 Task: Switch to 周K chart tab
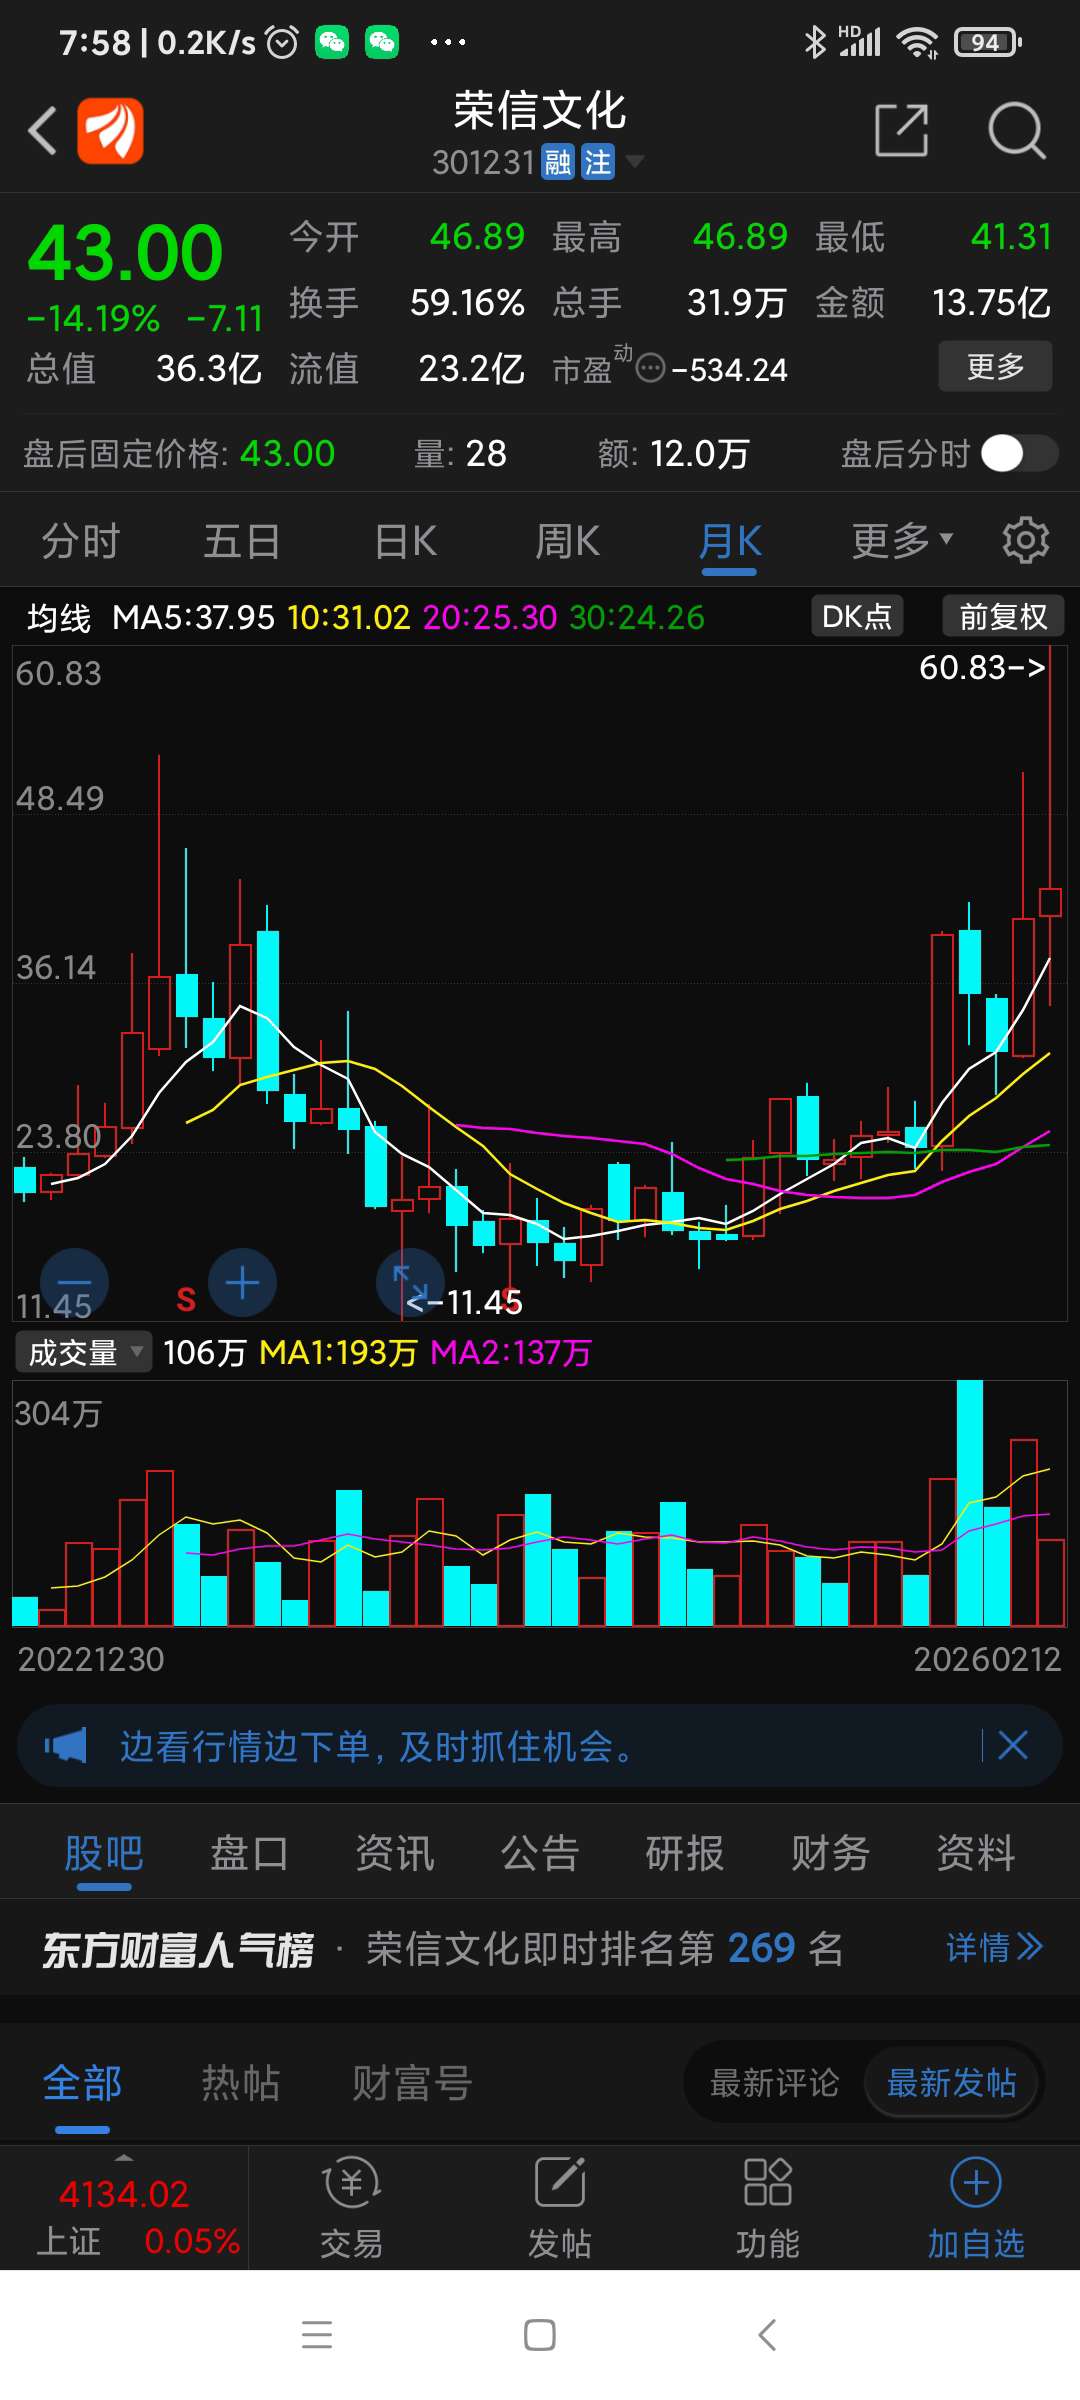(567, 541)
